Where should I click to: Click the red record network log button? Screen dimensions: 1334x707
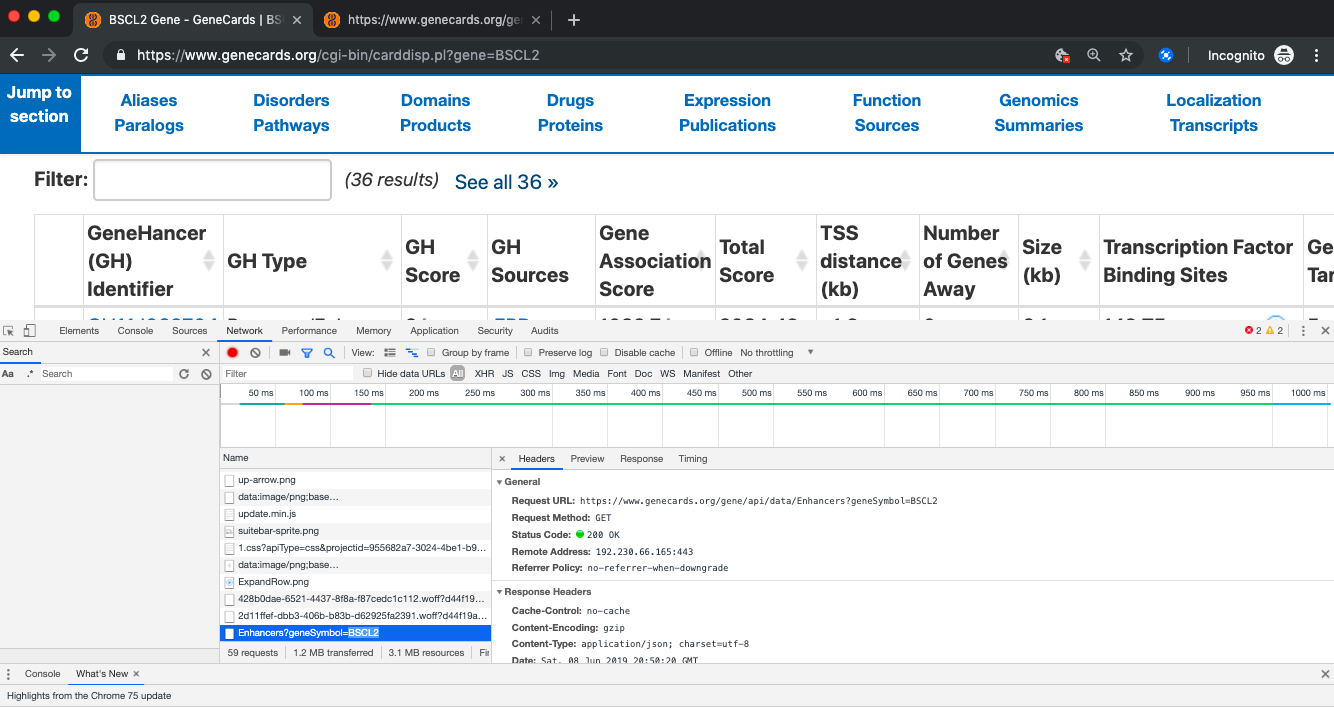pyautogui.click(x=232, y=353)
